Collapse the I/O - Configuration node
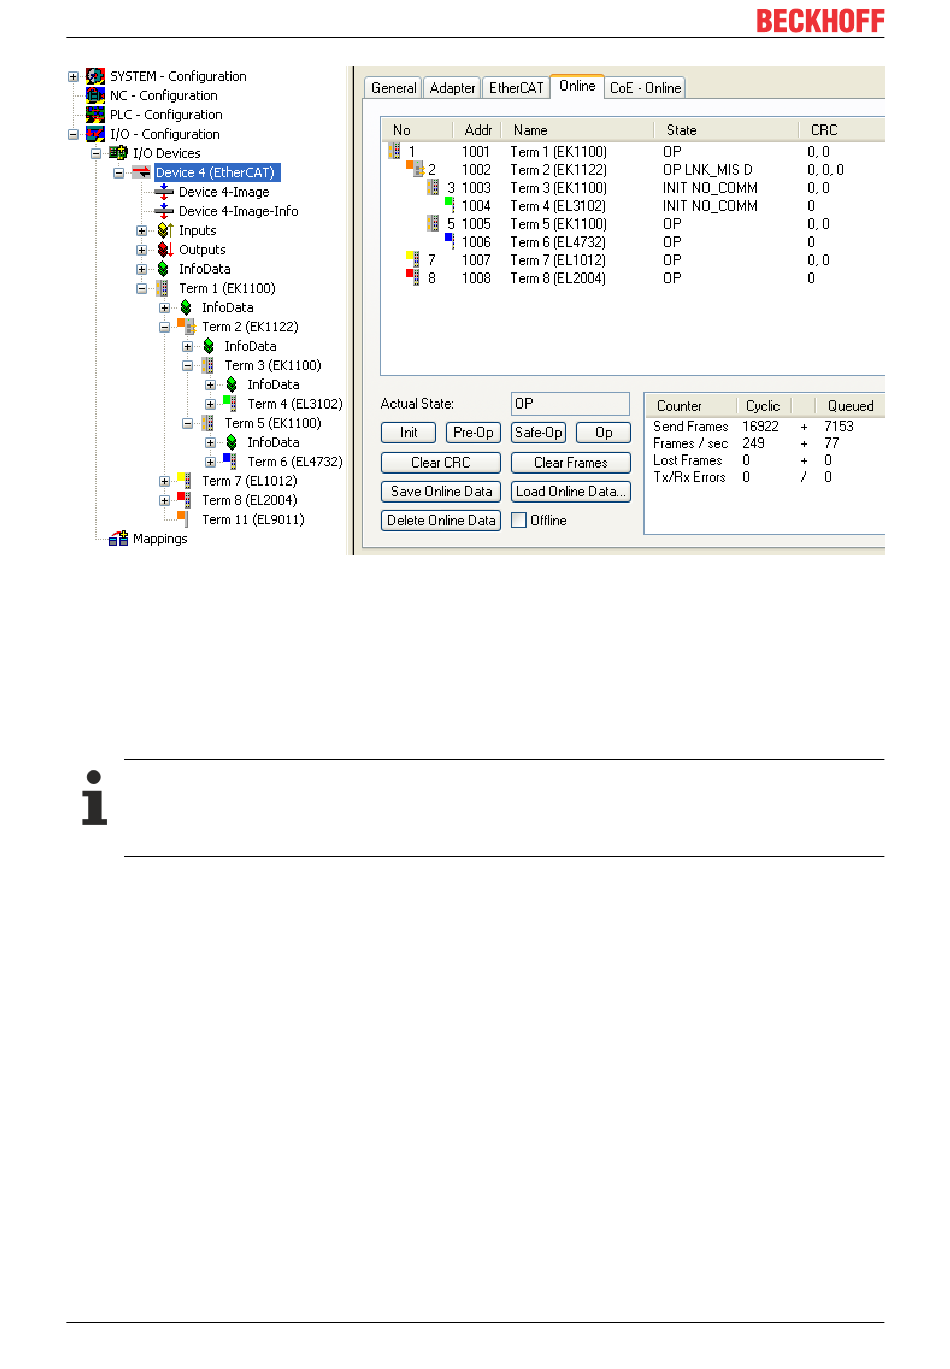This screenshot has width=950, height=1369. coord(73,134)
